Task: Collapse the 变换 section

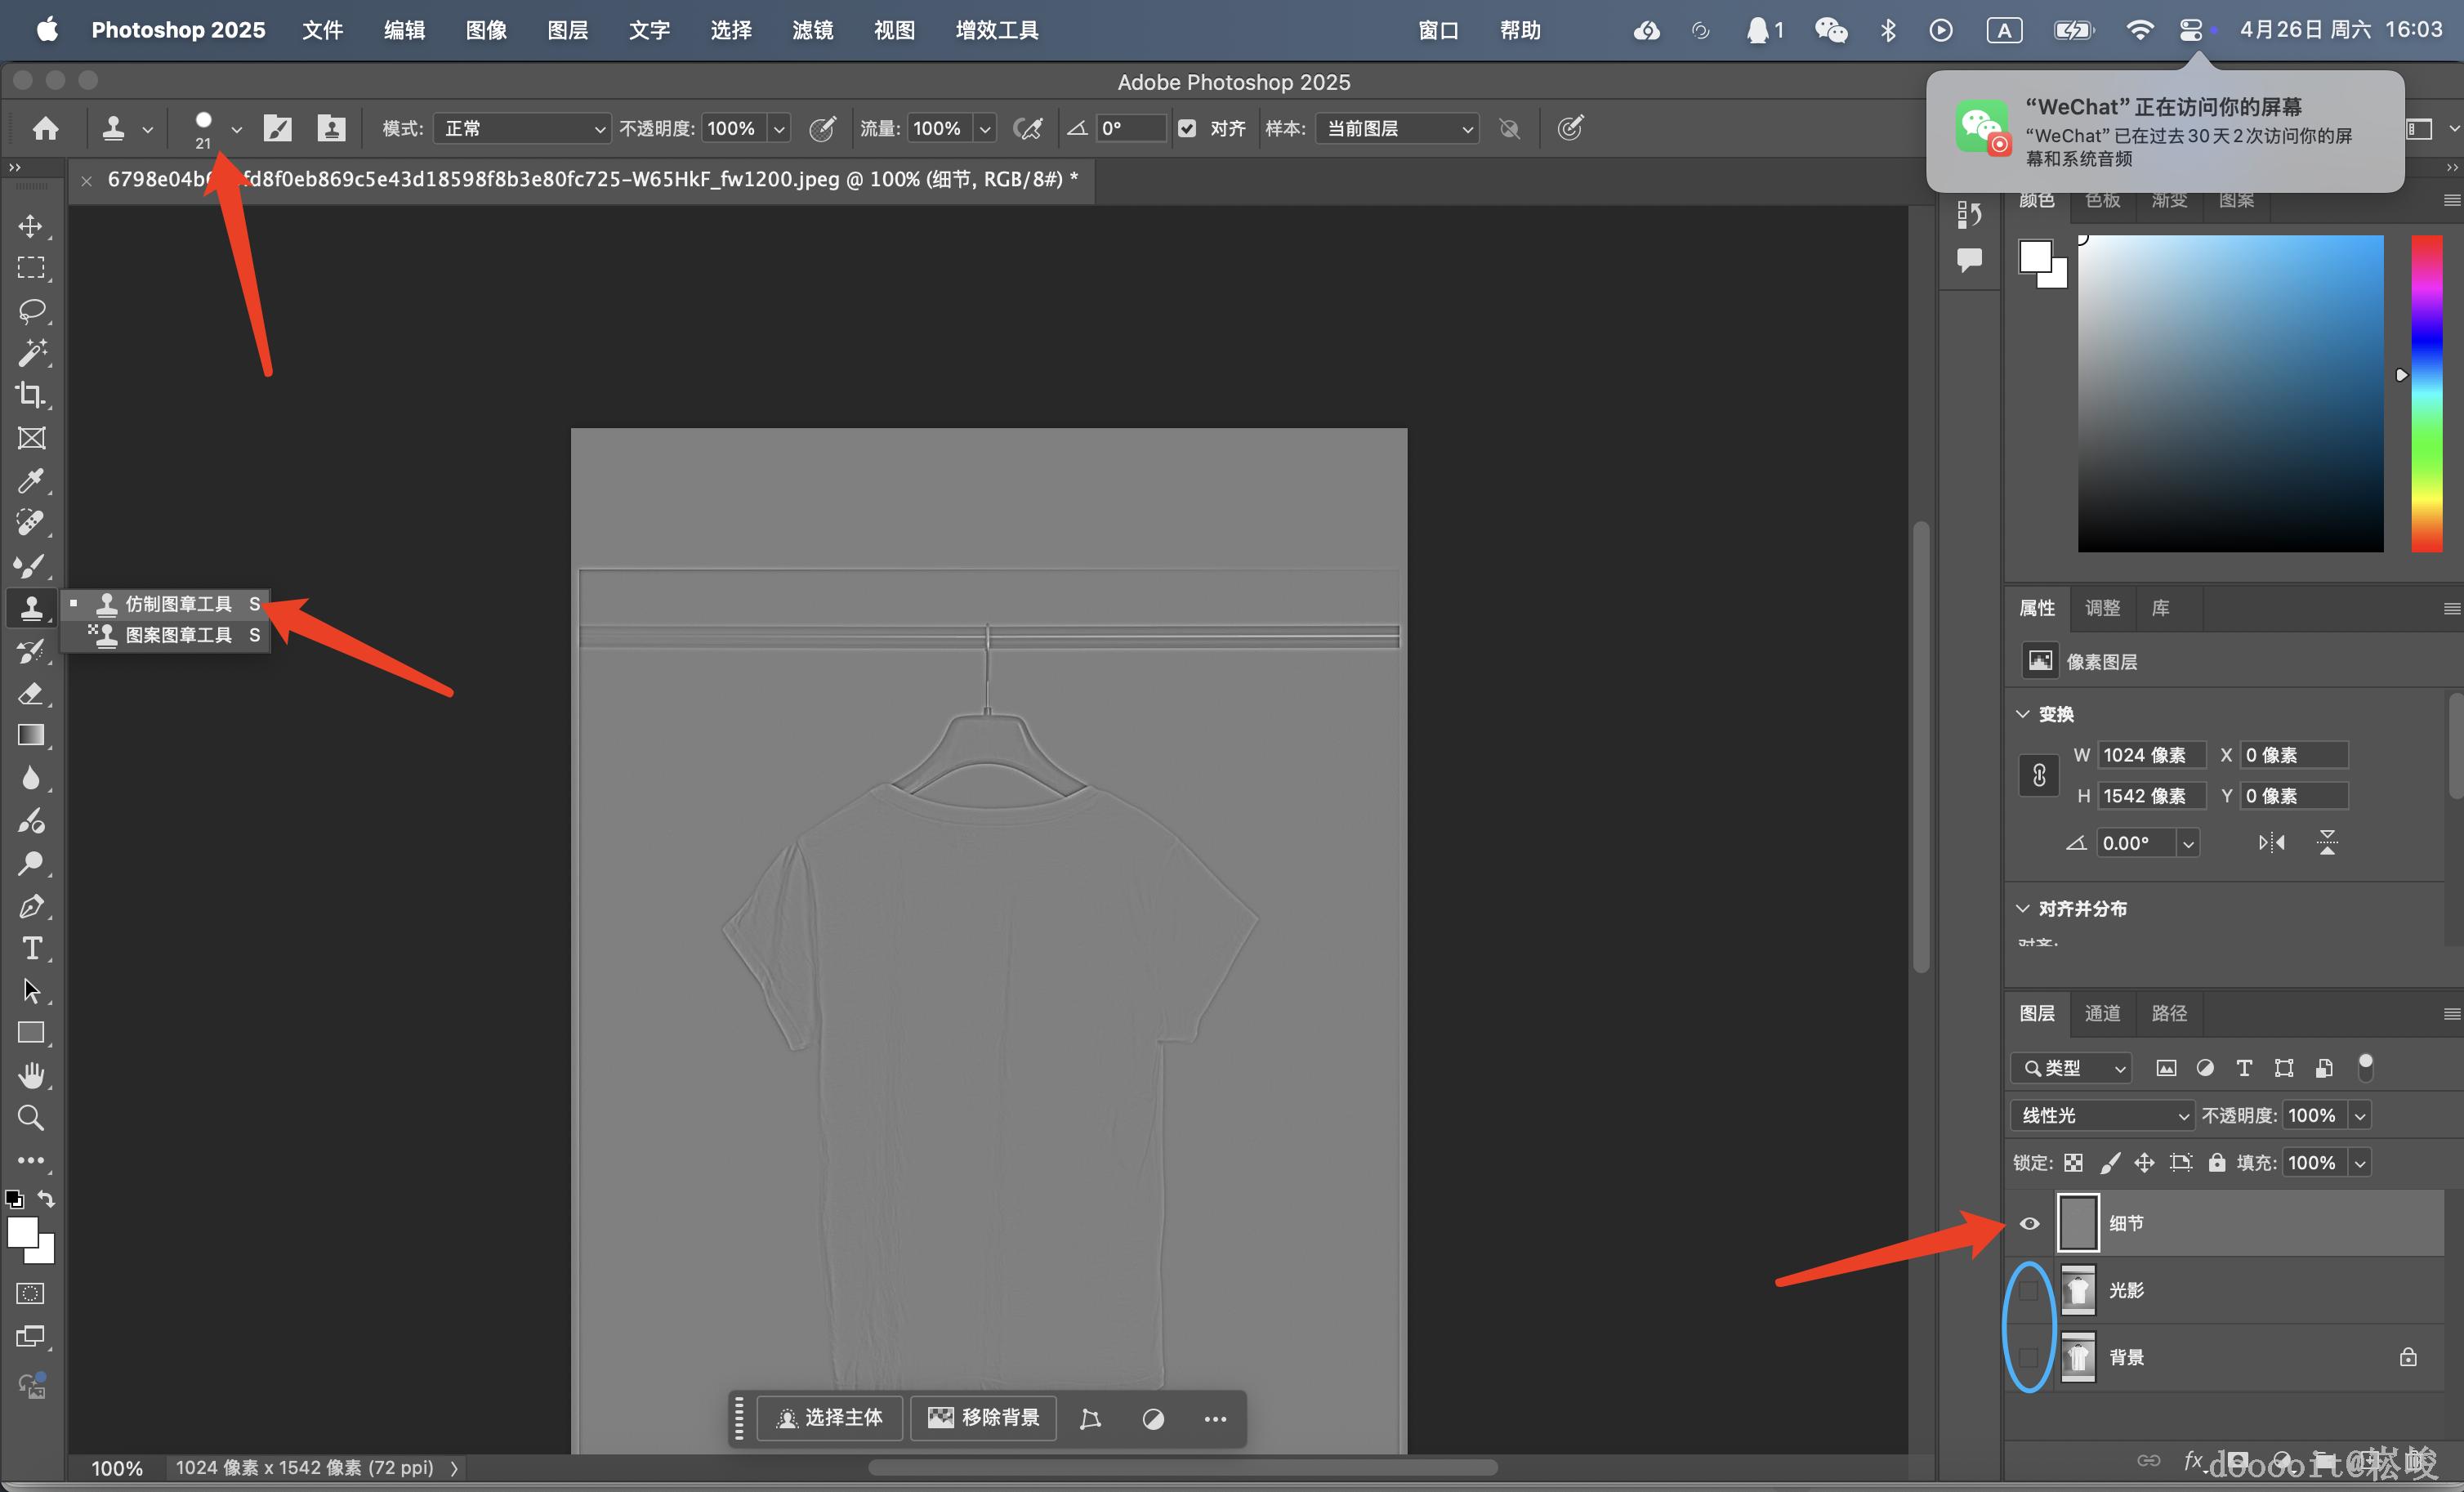Action: (x=2023, y=714)
